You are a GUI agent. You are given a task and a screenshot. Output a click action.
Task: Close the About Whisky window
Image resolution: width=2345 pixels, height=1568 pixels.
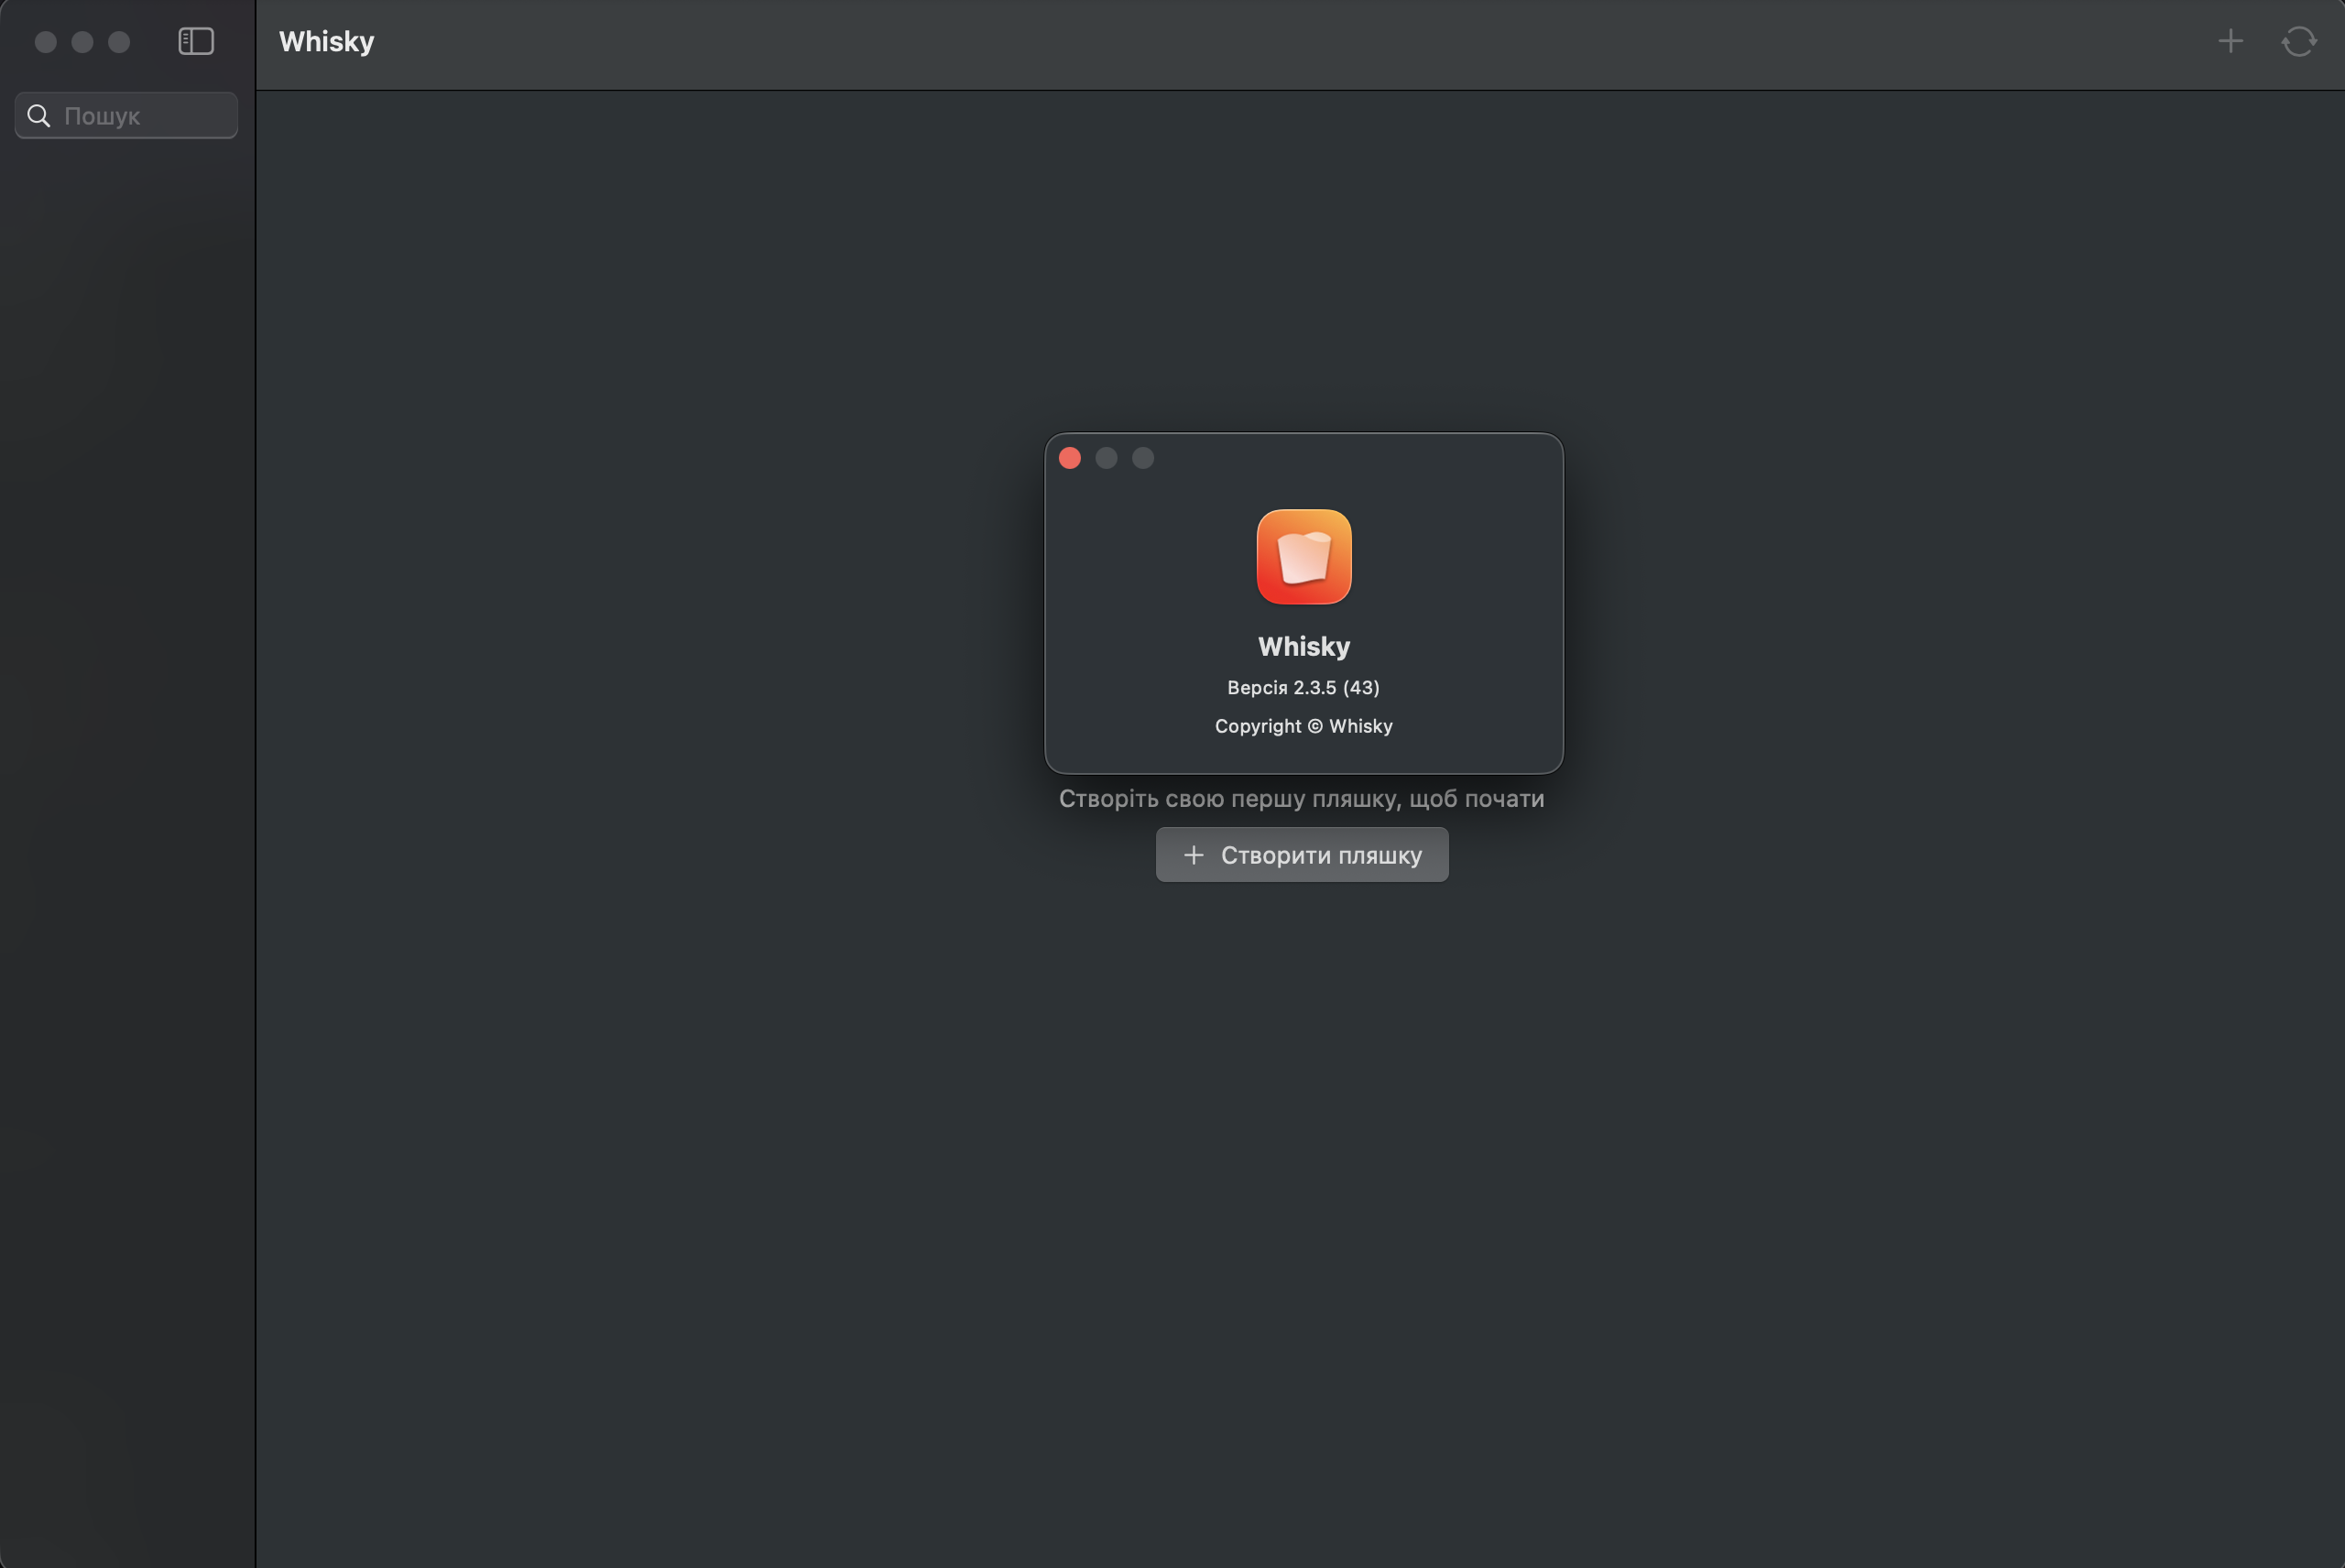click(x=1070, y=458)
